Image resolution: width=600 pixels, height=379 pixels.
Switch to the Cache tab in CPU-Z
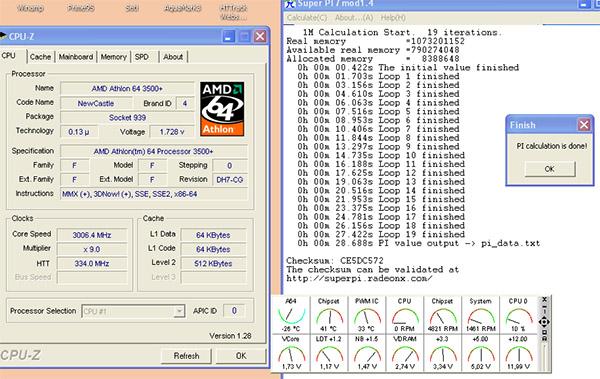pyautogui.click(x=40, y=57)
